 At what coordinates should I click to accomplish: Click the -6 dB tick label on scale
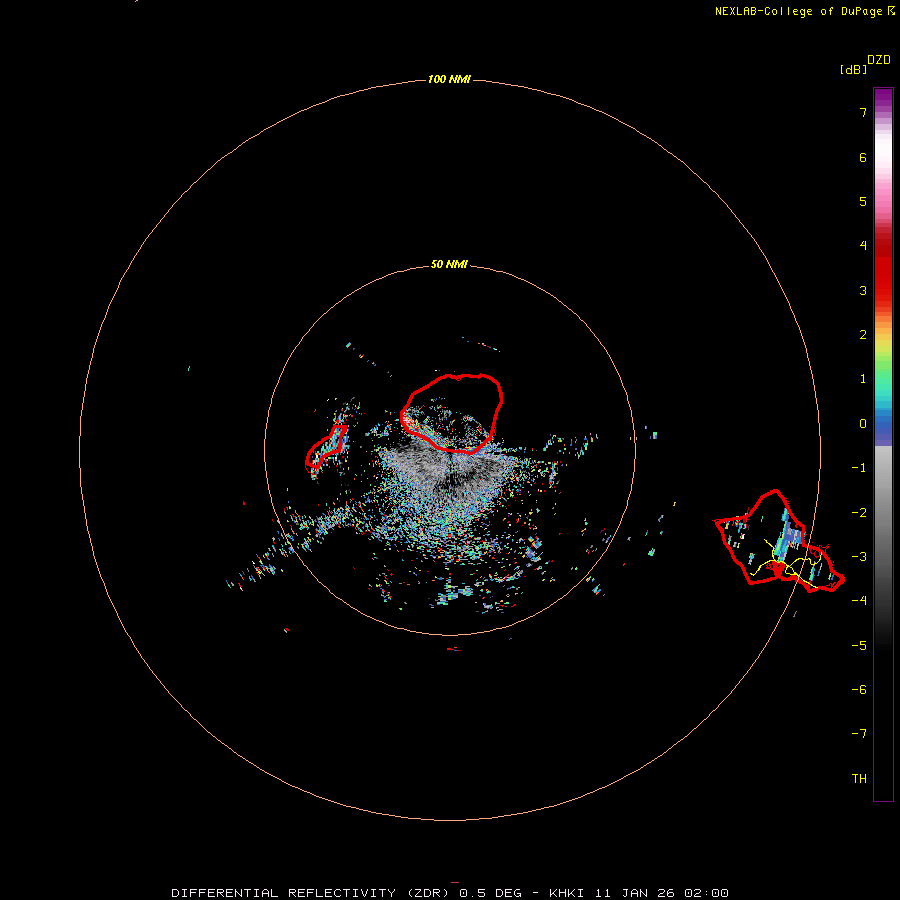pyautogui.click(x=859, y=690)
